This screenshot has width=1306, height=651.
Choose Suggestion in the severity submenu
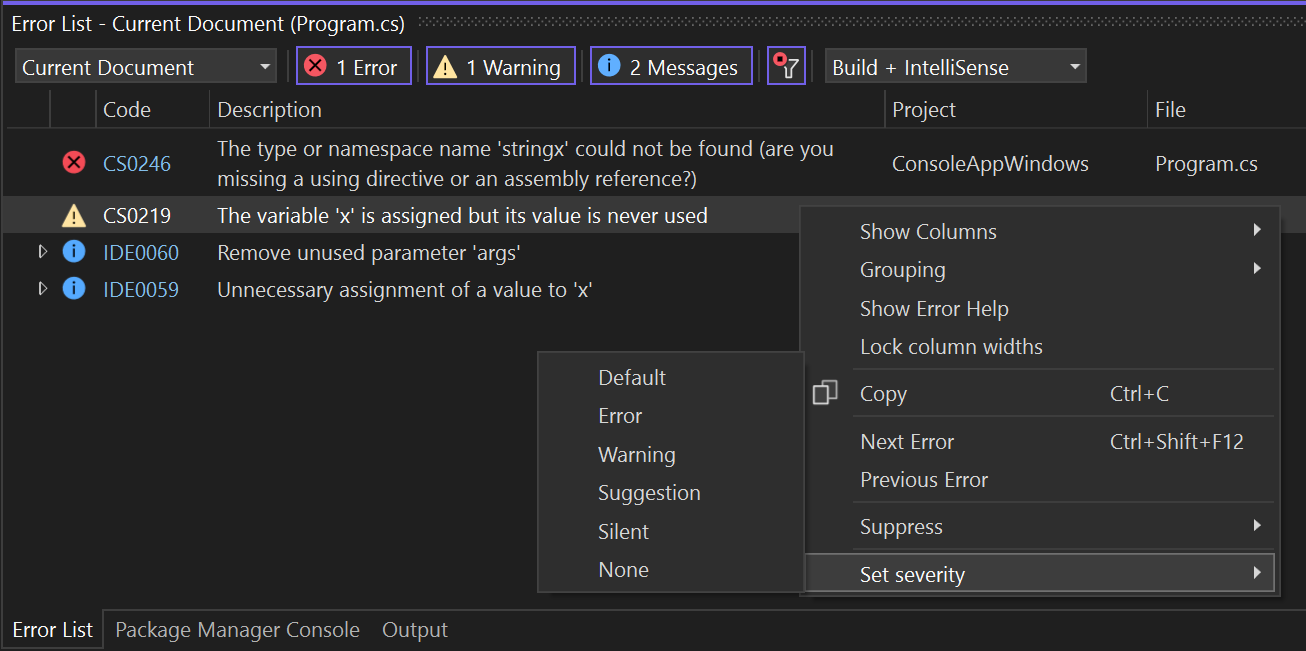649,492
